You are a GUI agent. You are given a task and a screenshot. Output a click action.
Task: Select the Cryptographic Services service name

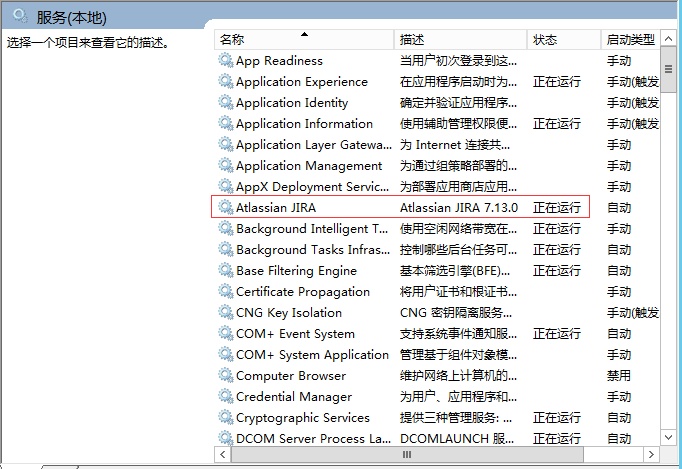[303, 418]
